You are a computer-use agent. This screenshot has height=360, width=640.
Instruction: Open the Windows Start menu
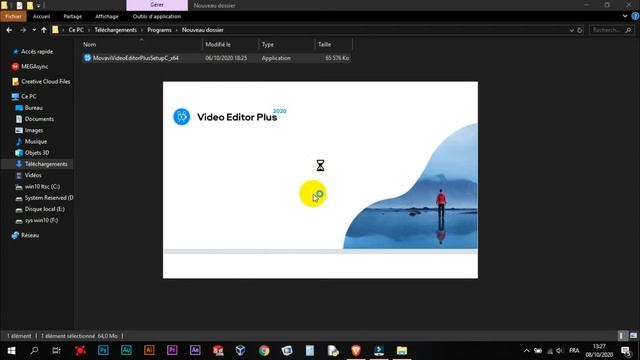coord(11,350)
